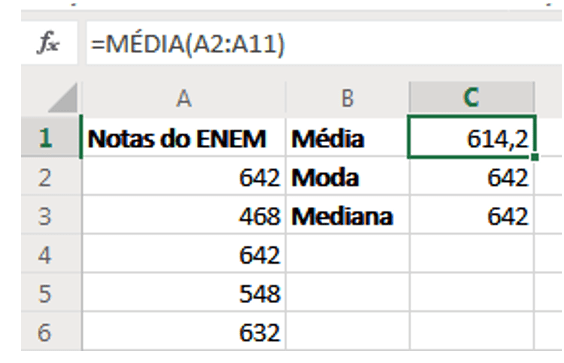Click inside the formula bar with =MÉDIA(A2:A11)
Image resolution: width=564 pixels, height=363 pixels.
pyautogui.click(x=324, y=43)
